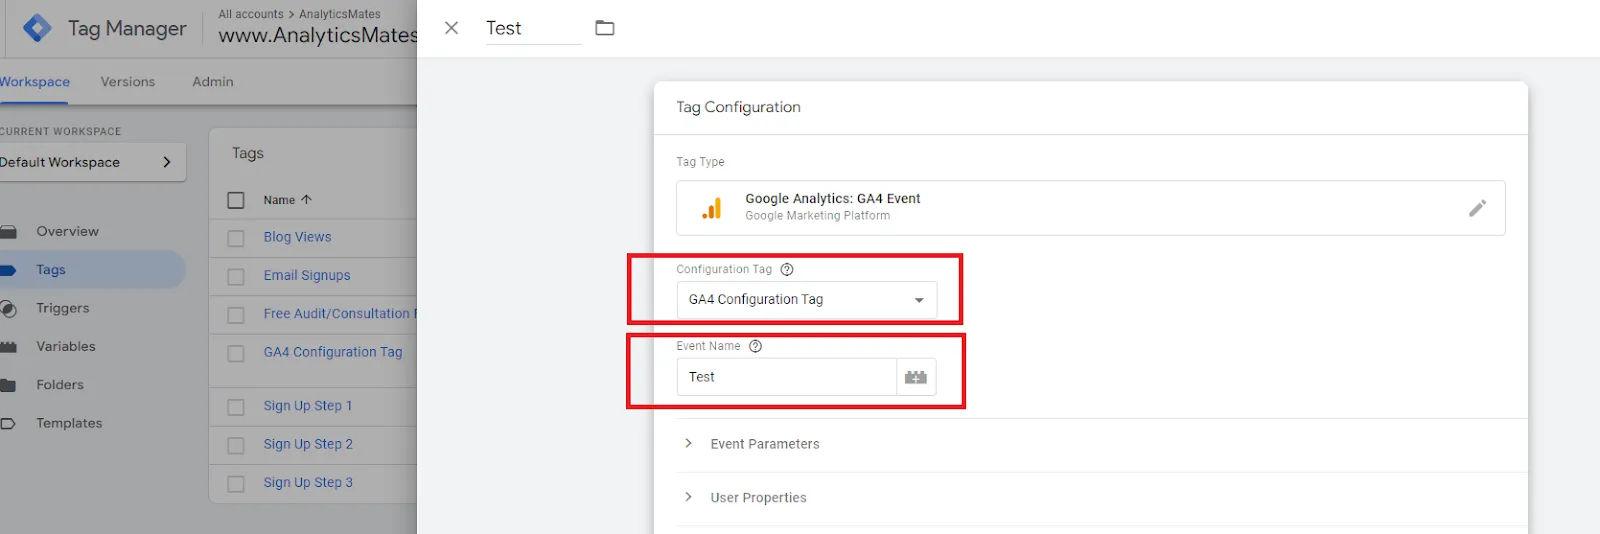1600x534 pixels.
Task: Open the Free Audit/Consultation tag link
Action: point(340,314)
